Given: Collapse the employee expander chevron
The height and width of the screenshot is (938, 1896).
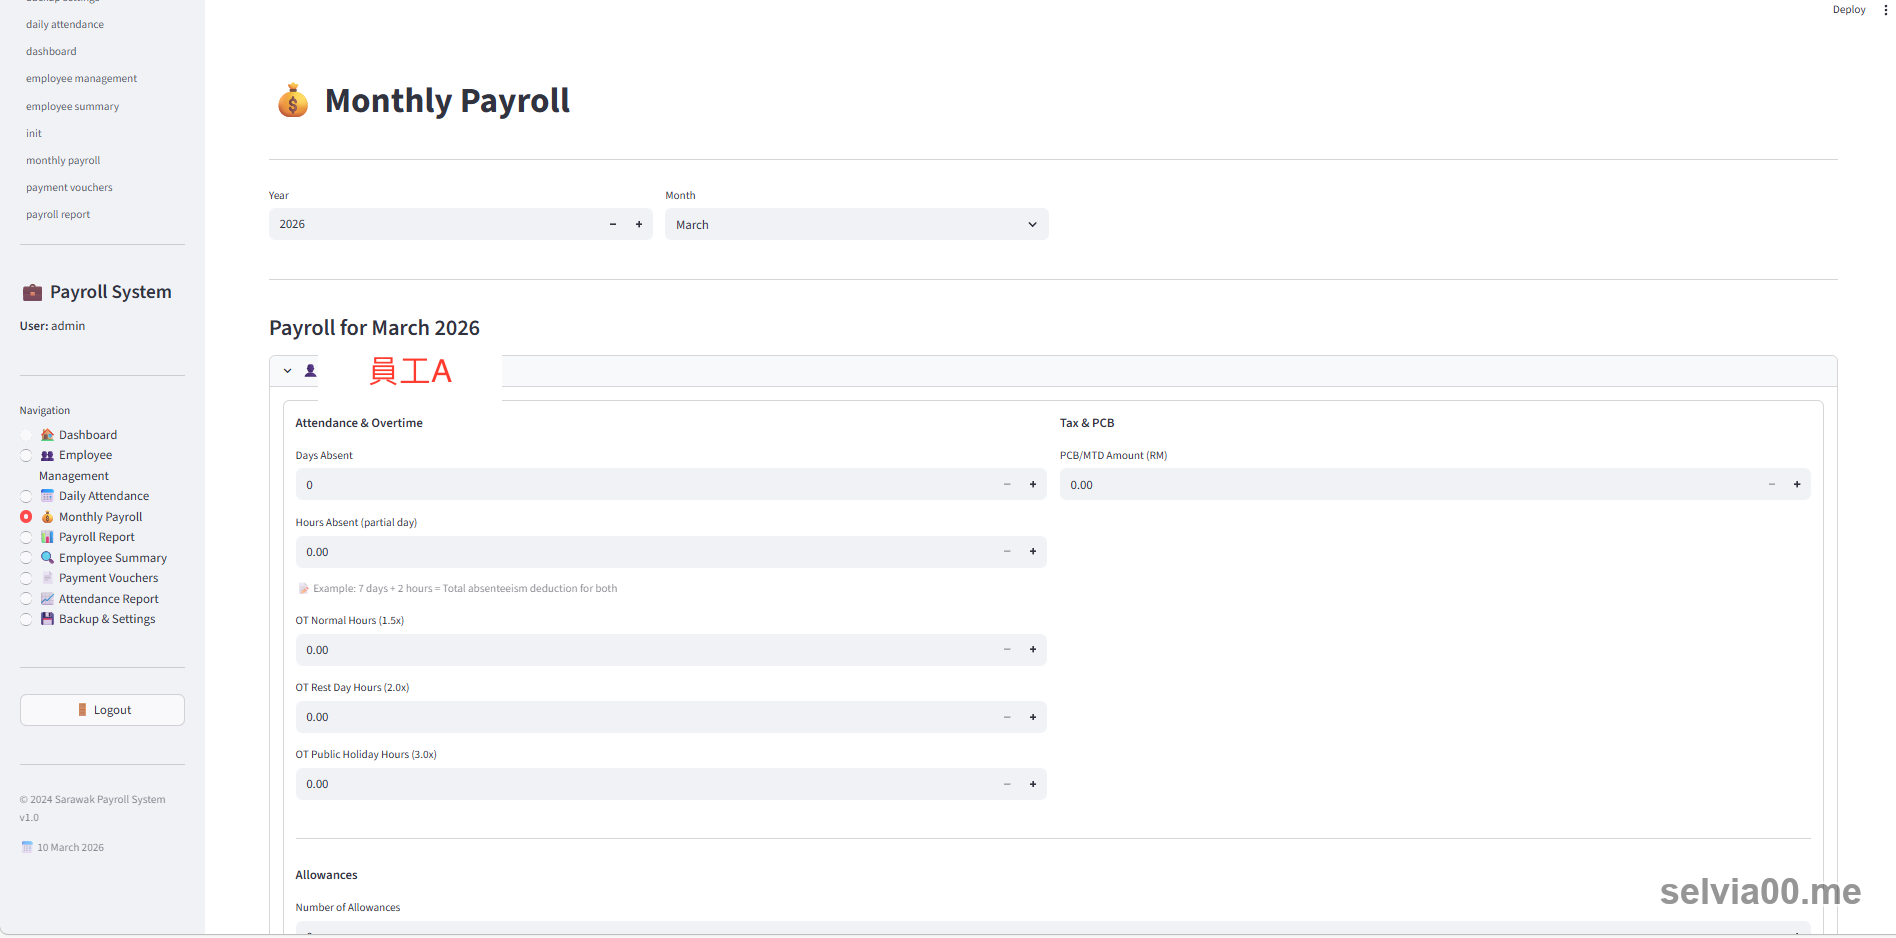Looking at the screenshot, I should pos(288,371).
